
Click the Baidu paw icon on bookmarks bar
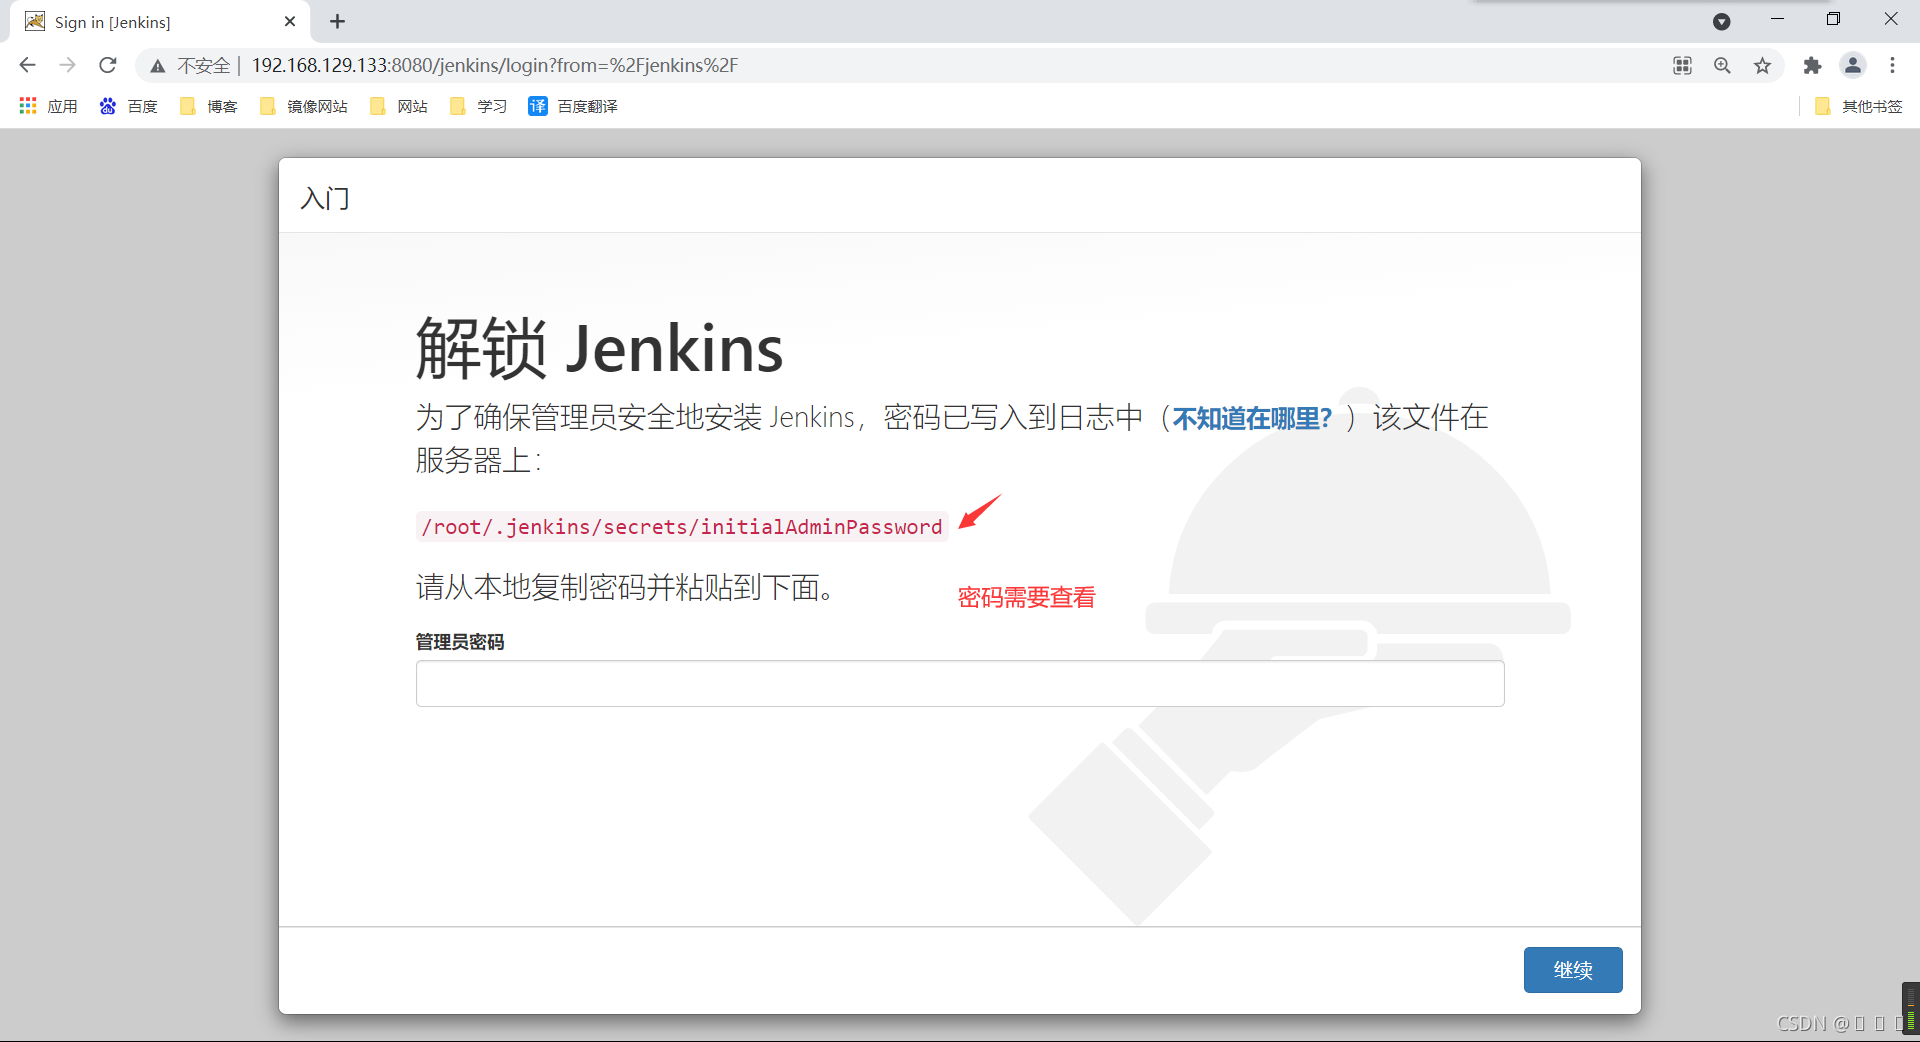pyautogui.click(x=108, y=106)
